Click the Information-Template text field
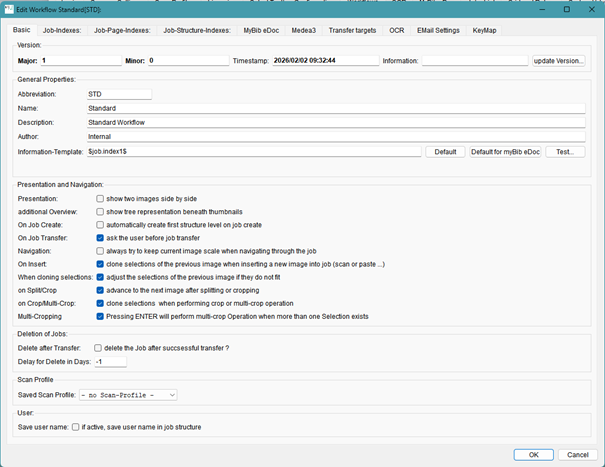The width and height of the screenshot is (605, 467). click(253, 152)
